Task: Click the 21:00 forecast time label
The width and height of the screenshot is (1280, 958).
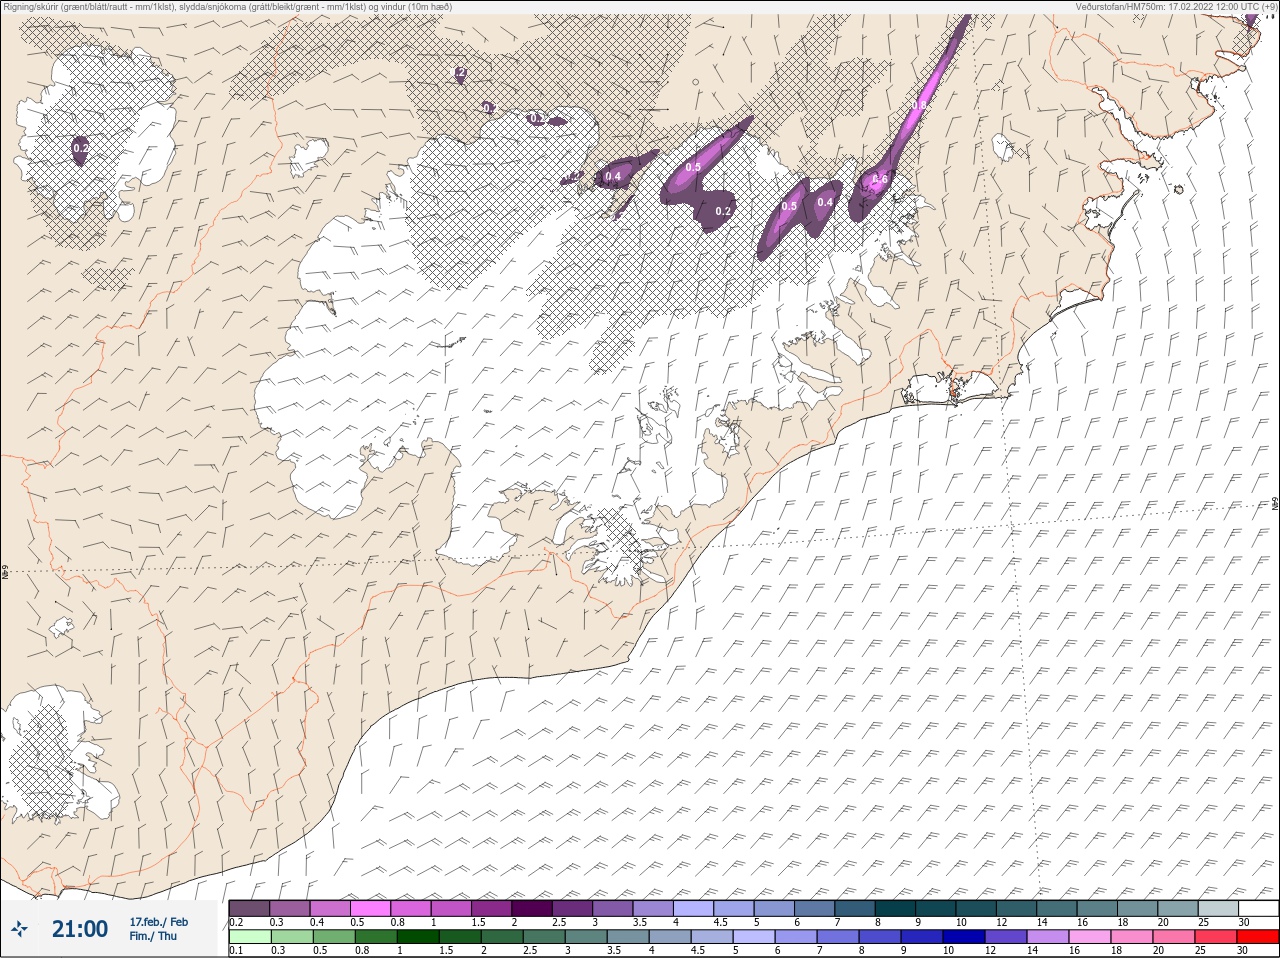Action: pos(80,929)
